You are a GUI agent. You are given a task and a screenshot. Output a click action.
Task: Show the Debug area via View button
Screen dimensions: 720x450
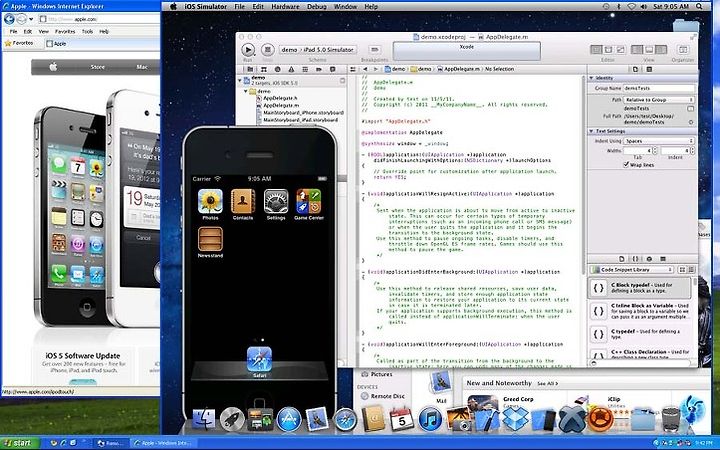click(x=649, y=50)
